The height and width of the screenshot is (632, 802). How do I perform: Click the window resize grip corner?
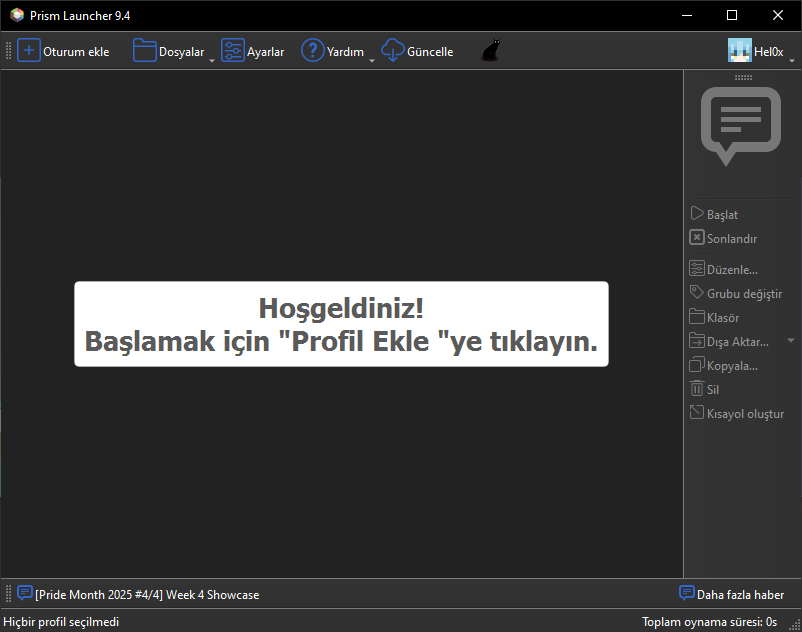[x=795, y=625]
